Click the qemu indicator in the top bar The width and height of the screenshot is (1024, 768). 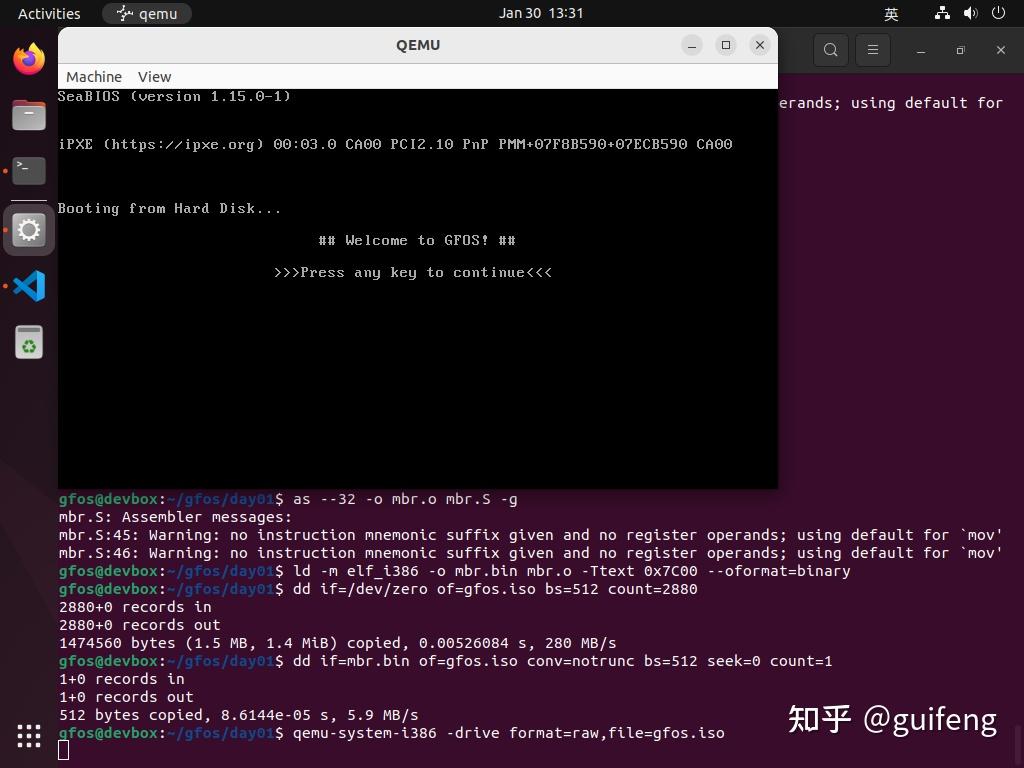click(x=146, y=13)
